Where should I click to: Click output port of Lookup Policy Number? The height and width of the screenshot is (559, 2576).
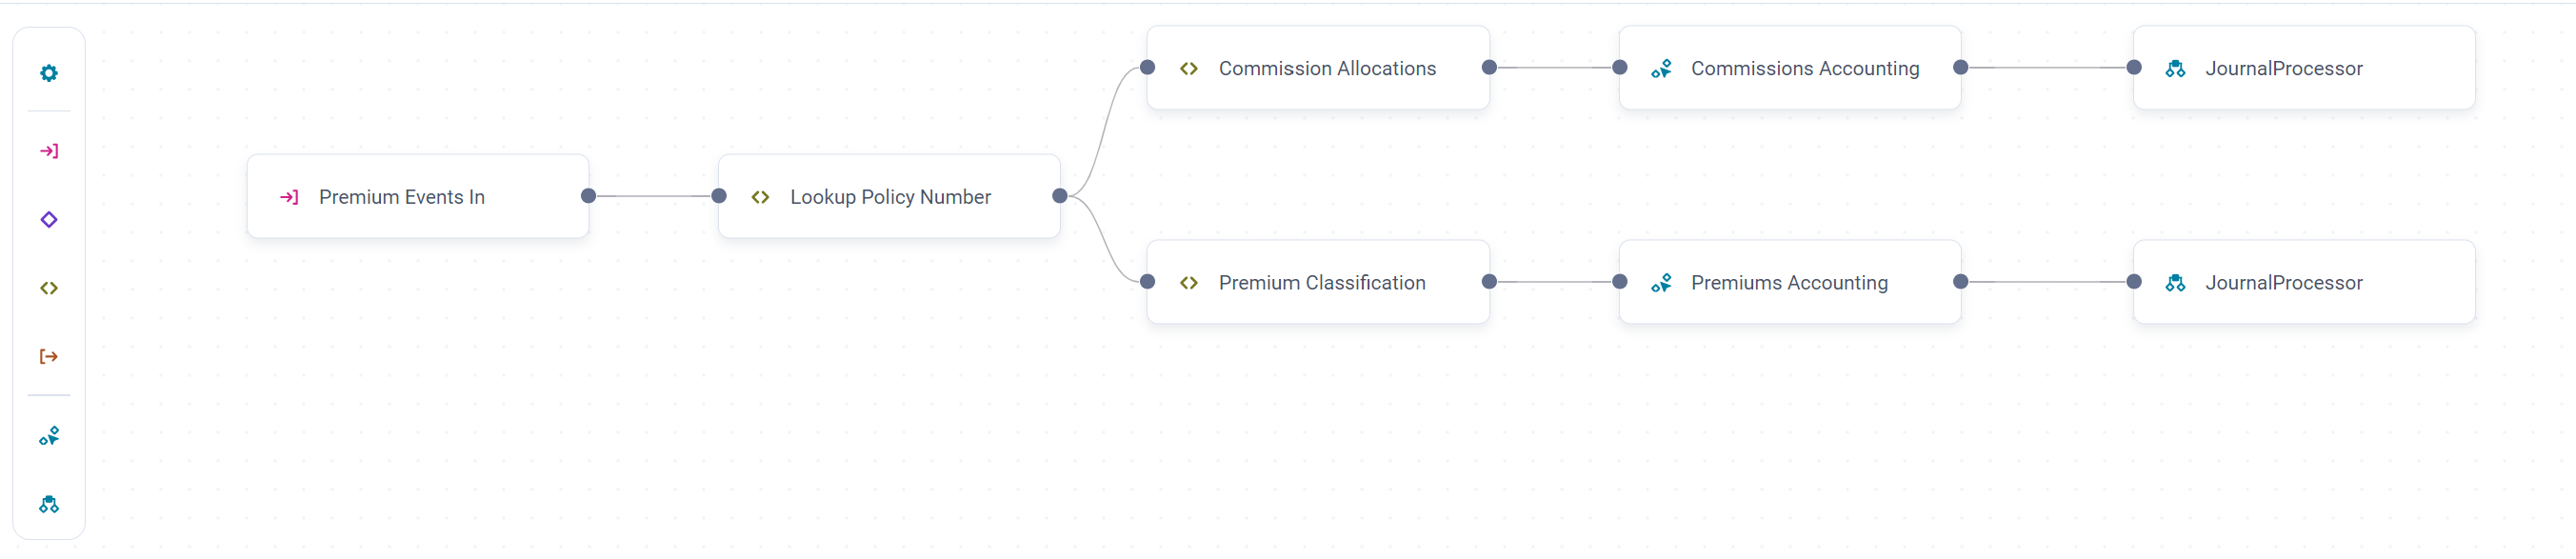coord(1060,196)
